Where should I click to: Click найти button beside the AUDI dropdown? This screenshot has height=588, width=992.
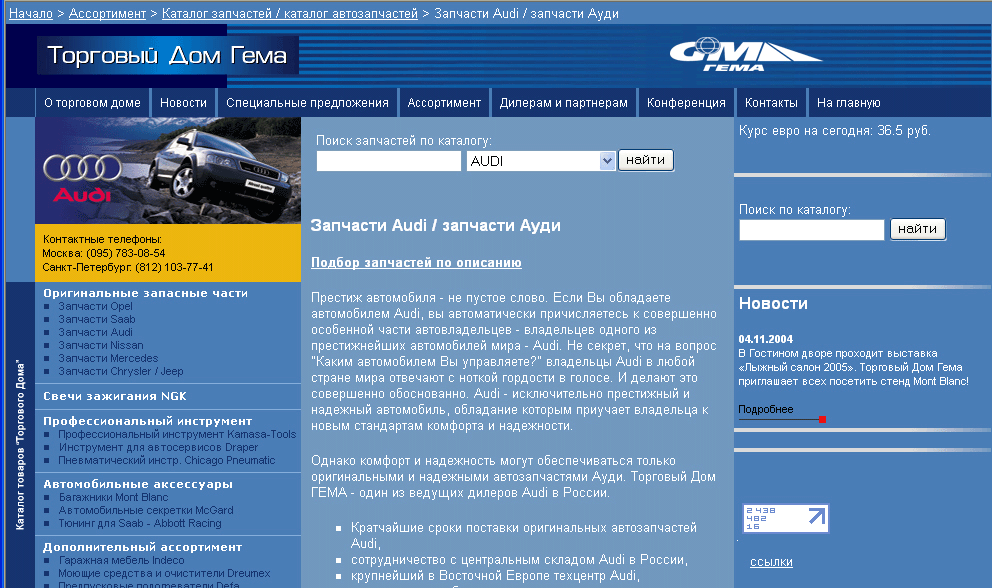[x=646, y=160]
